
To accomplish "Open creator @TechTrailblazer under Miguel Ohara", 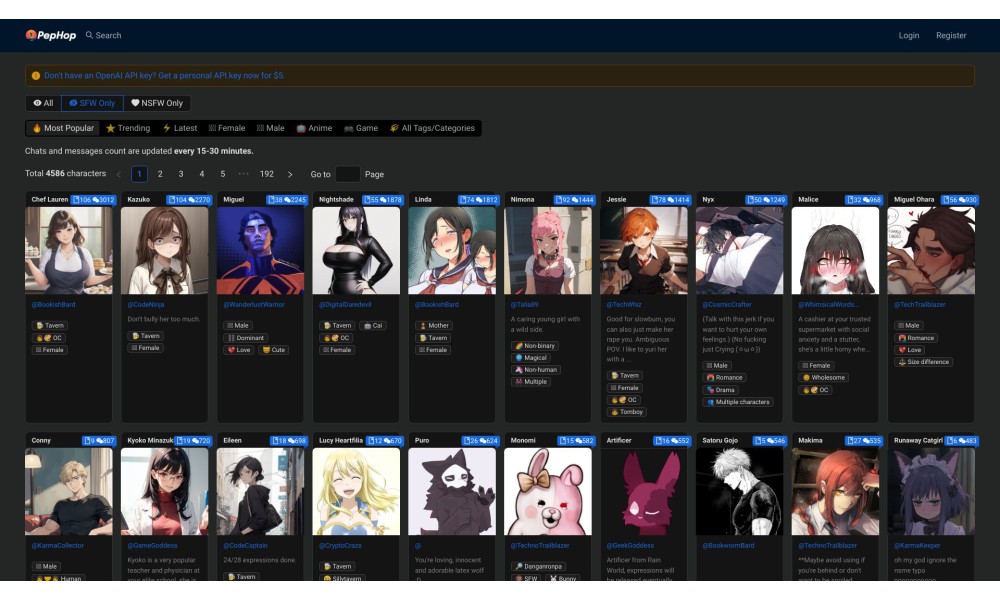I will (922, 305).
